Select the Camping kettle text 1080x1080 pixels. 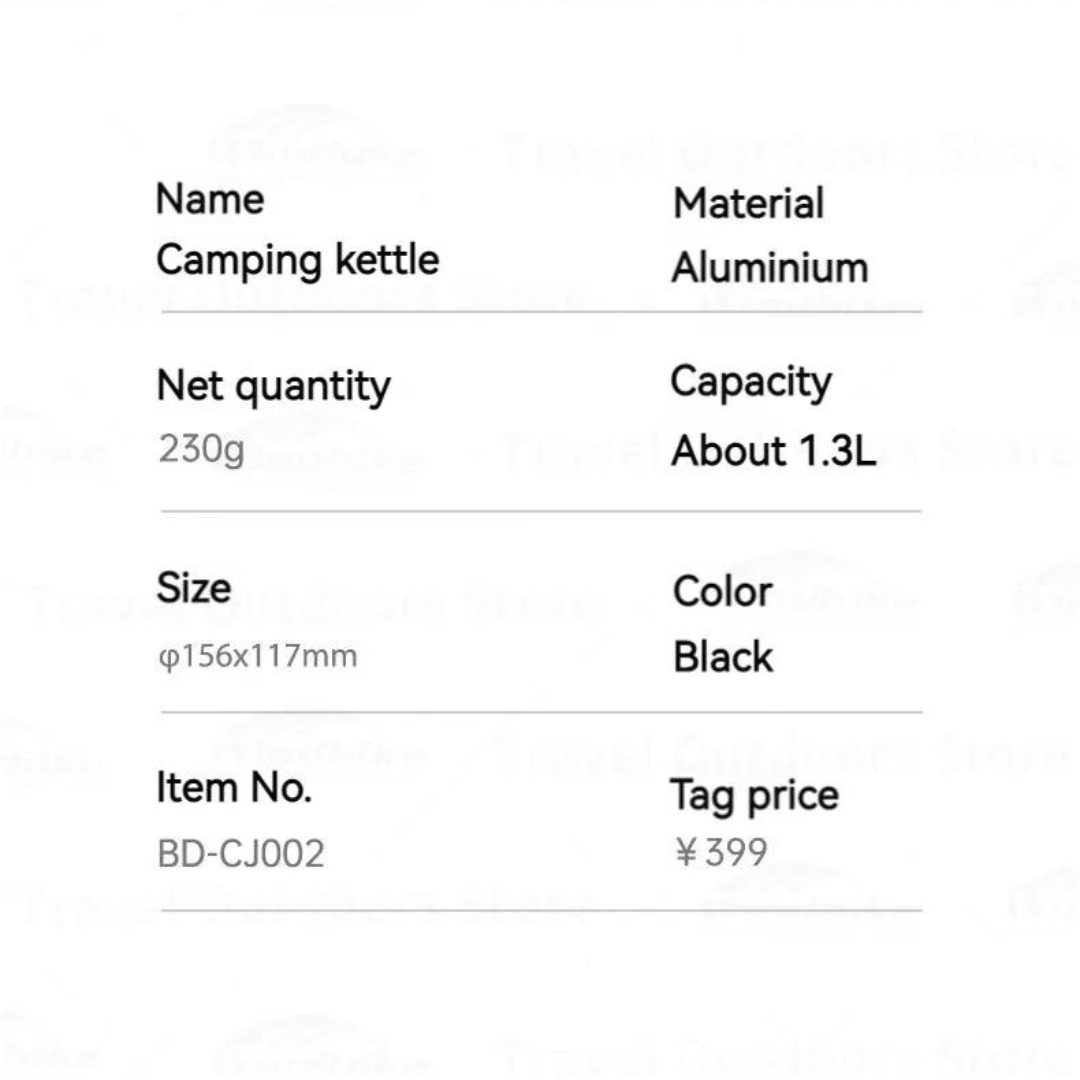297,260
